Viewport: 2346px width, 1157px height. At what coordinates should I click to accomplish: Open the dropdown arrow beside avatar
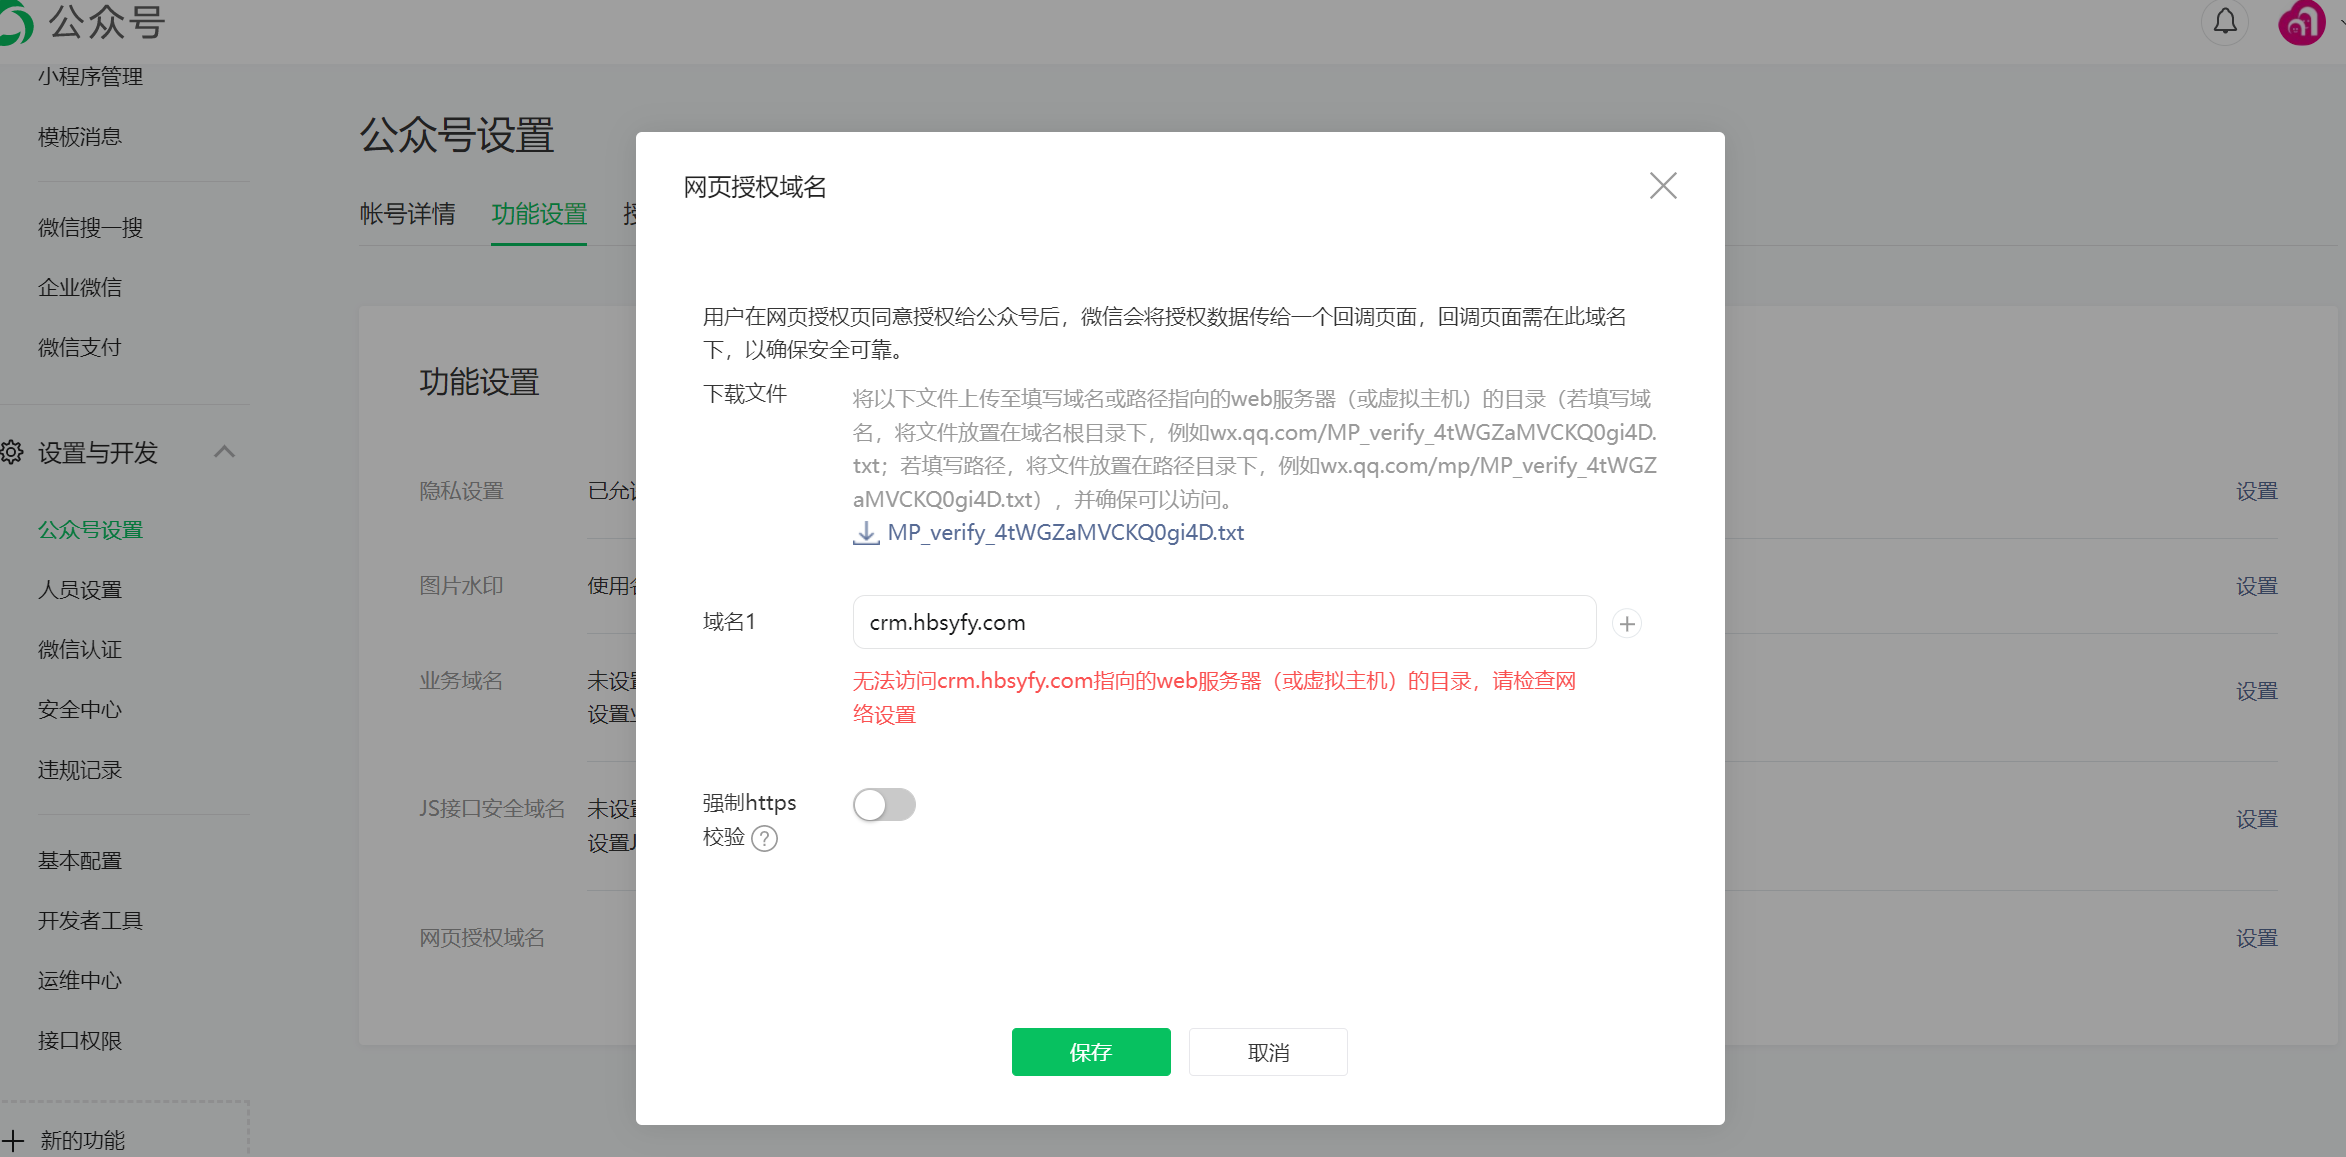(x=2341, y=23)
